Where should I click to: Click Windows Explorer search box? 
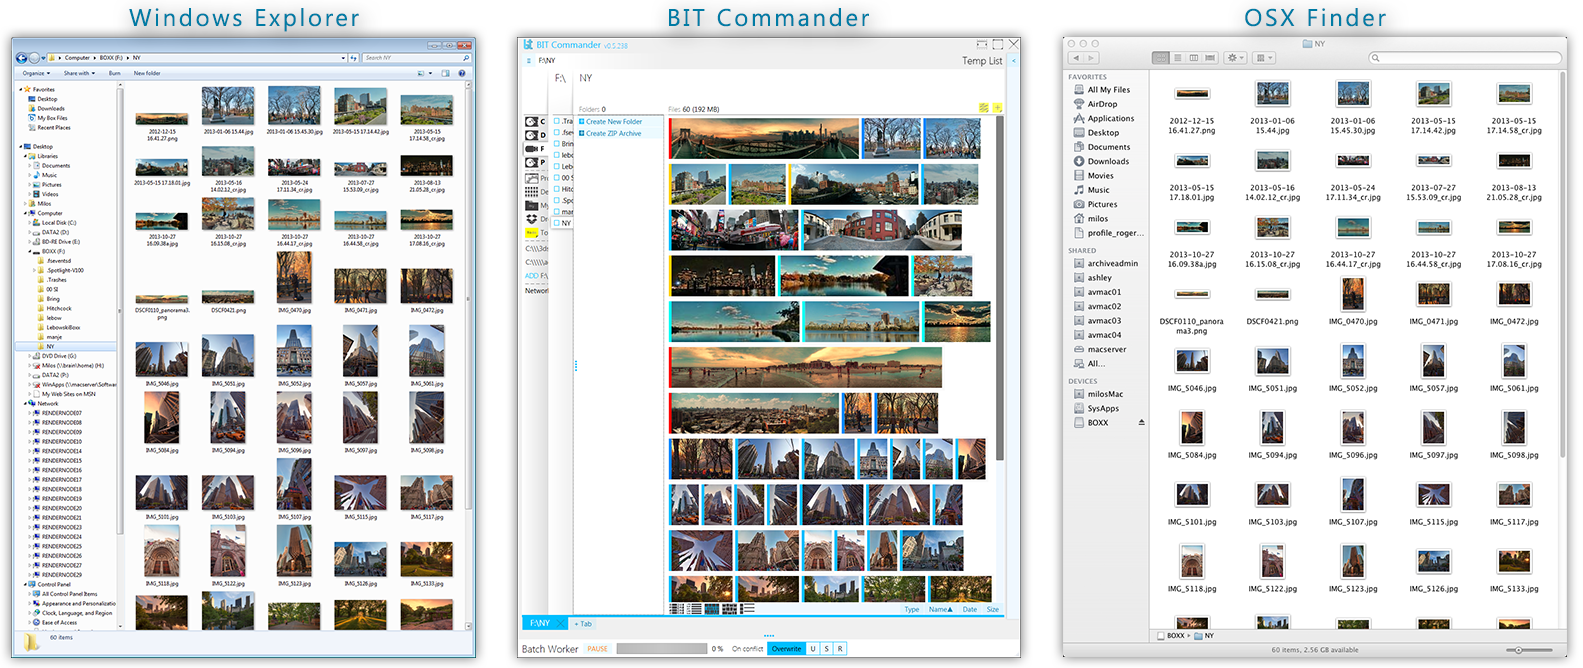click(x=416, y=58)
